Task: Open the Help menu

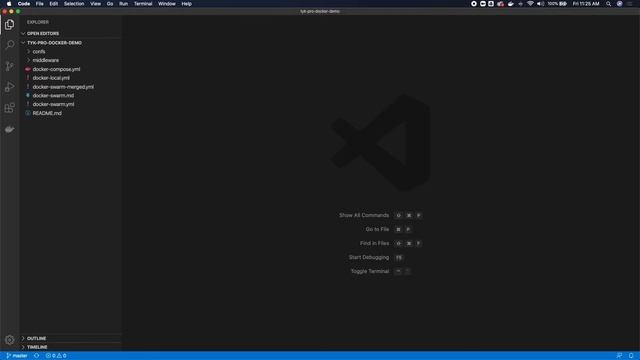Action: 187,4
